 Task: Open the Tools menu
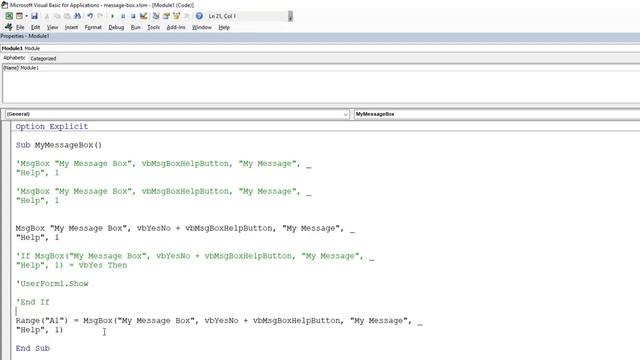[x=153, y=27]
